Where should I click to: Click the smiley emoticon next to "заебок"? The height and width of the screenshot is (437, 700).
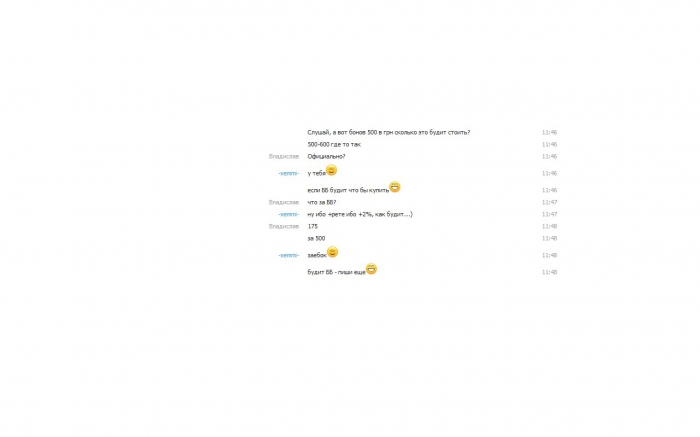click(332, 252)
